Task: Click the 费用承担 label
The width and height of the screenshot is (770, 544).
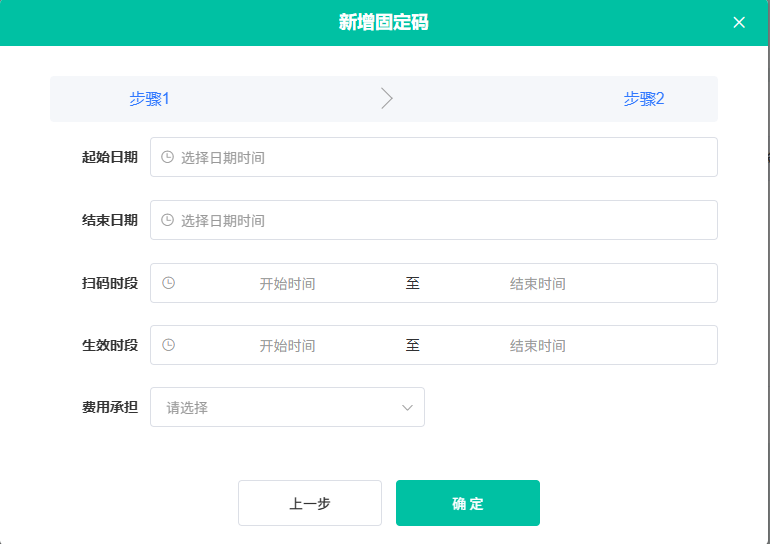Action: [110, 407]
